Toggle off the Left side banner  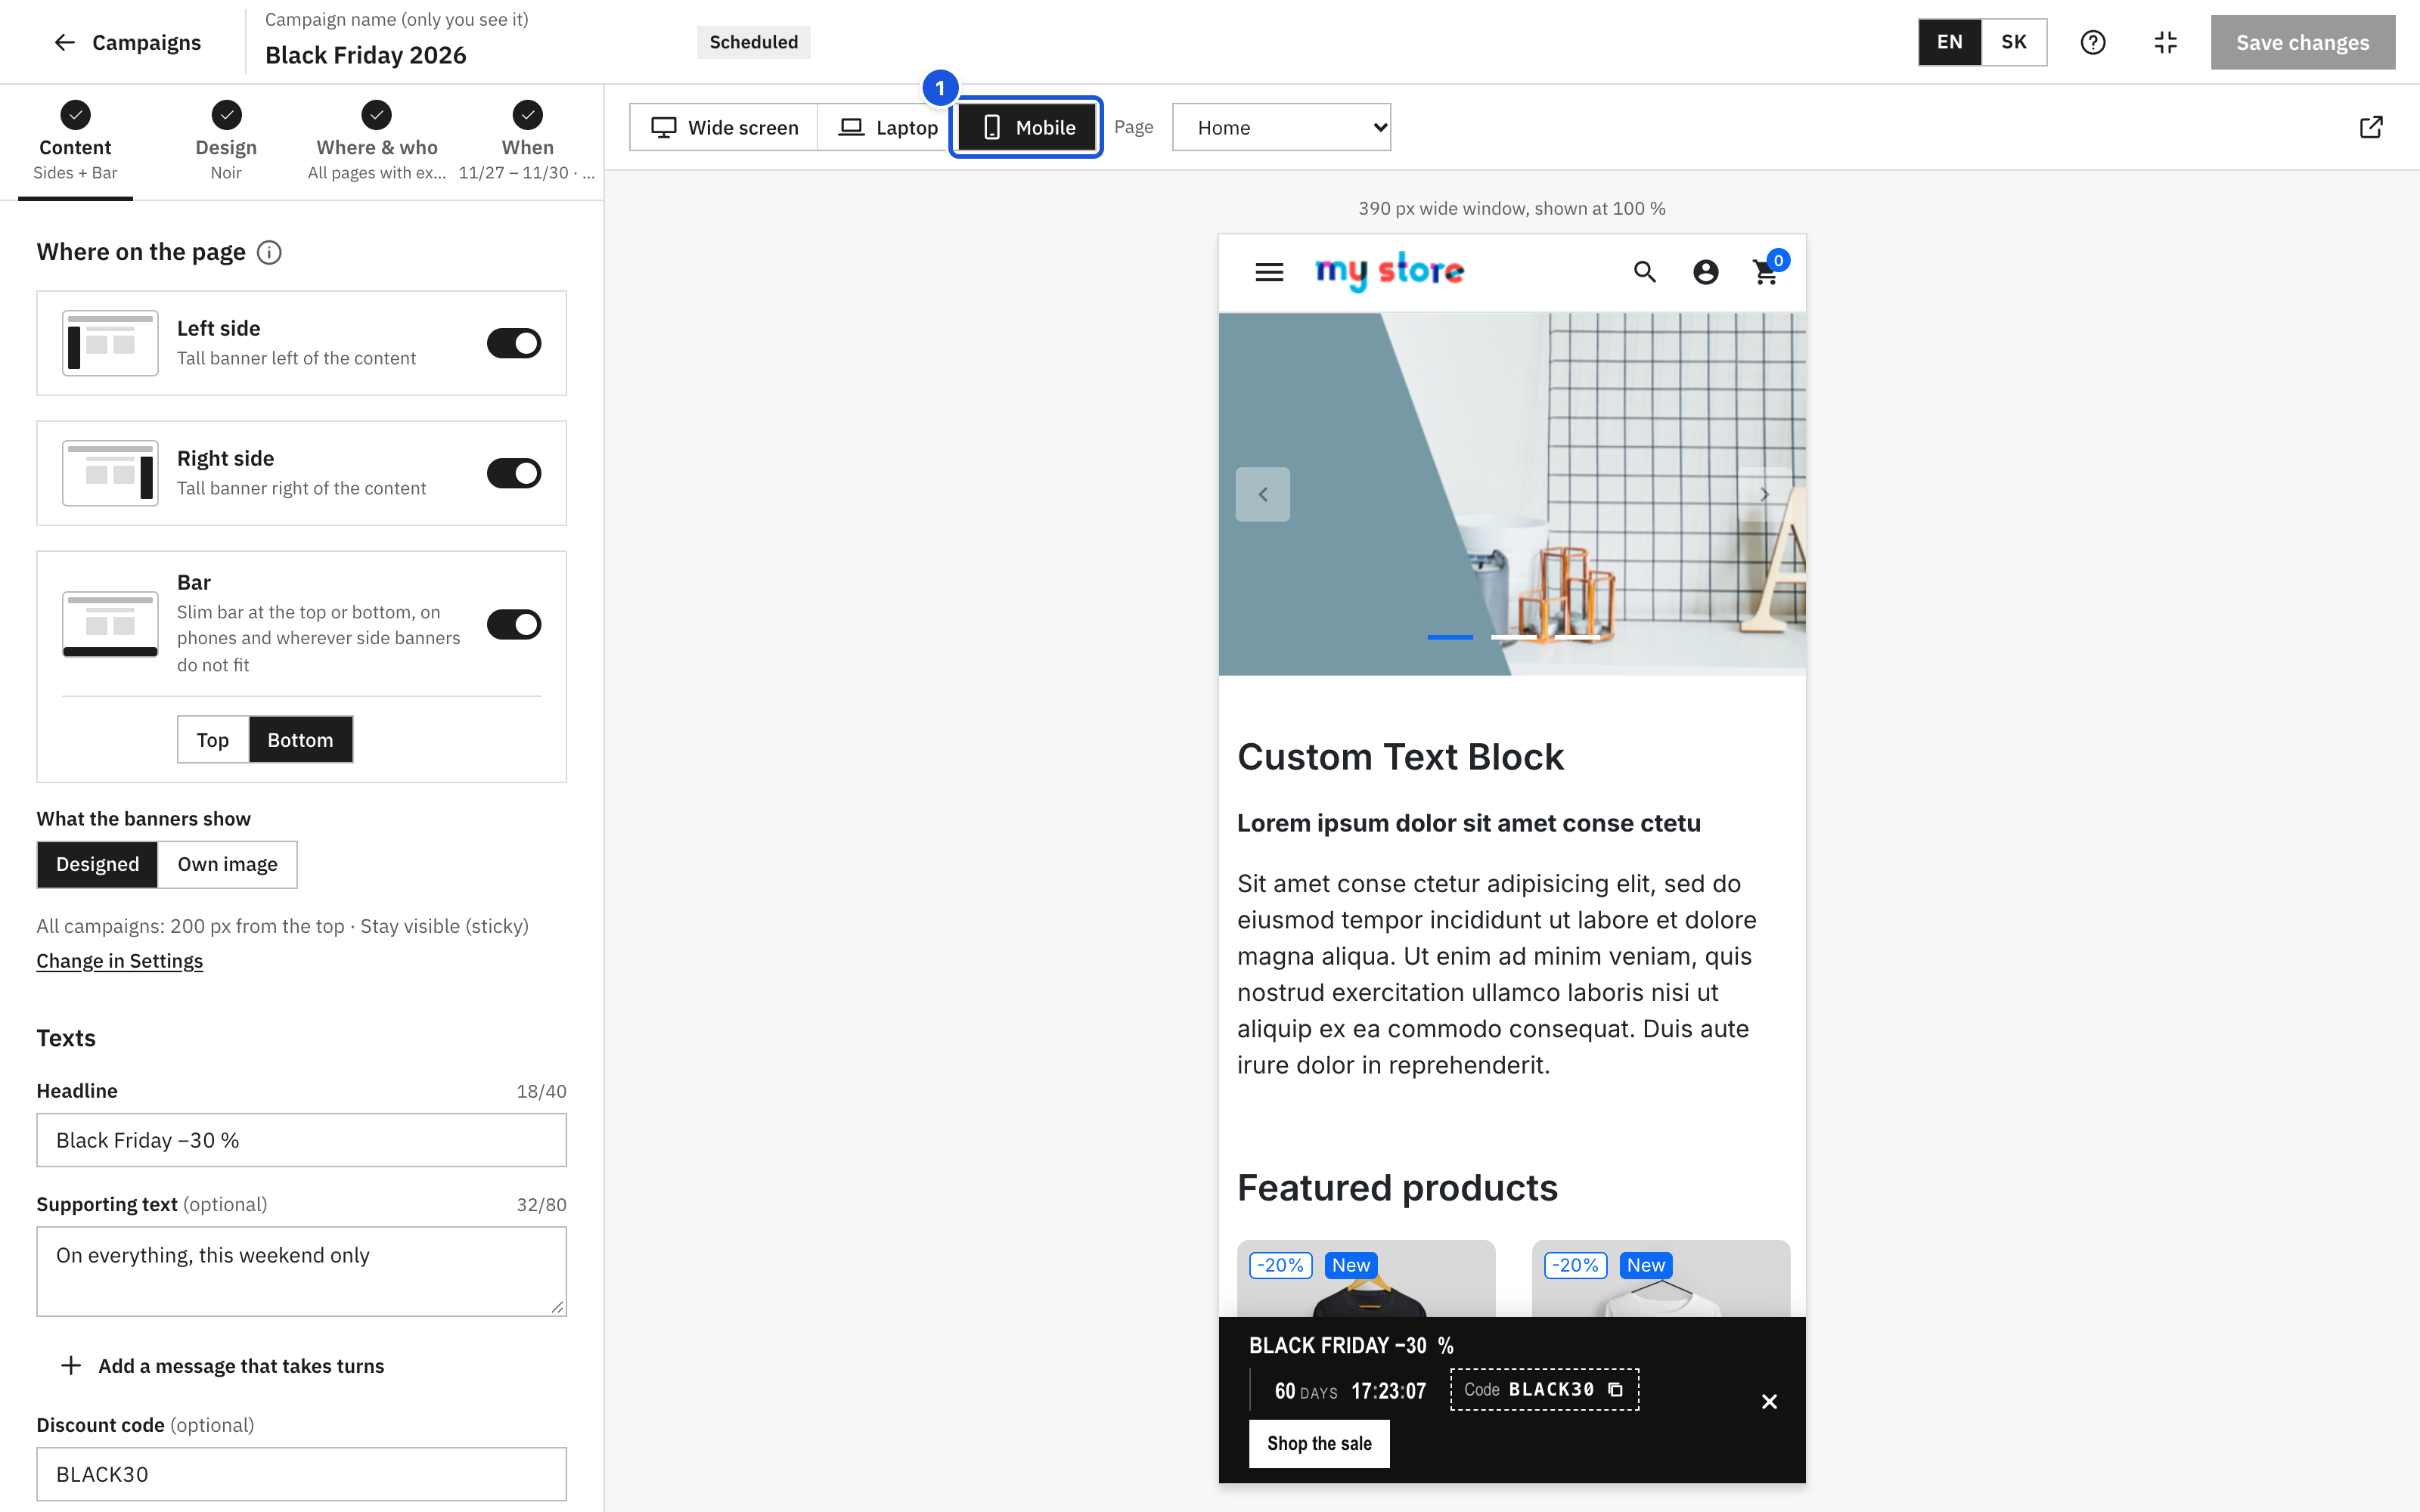pos(514,343)
